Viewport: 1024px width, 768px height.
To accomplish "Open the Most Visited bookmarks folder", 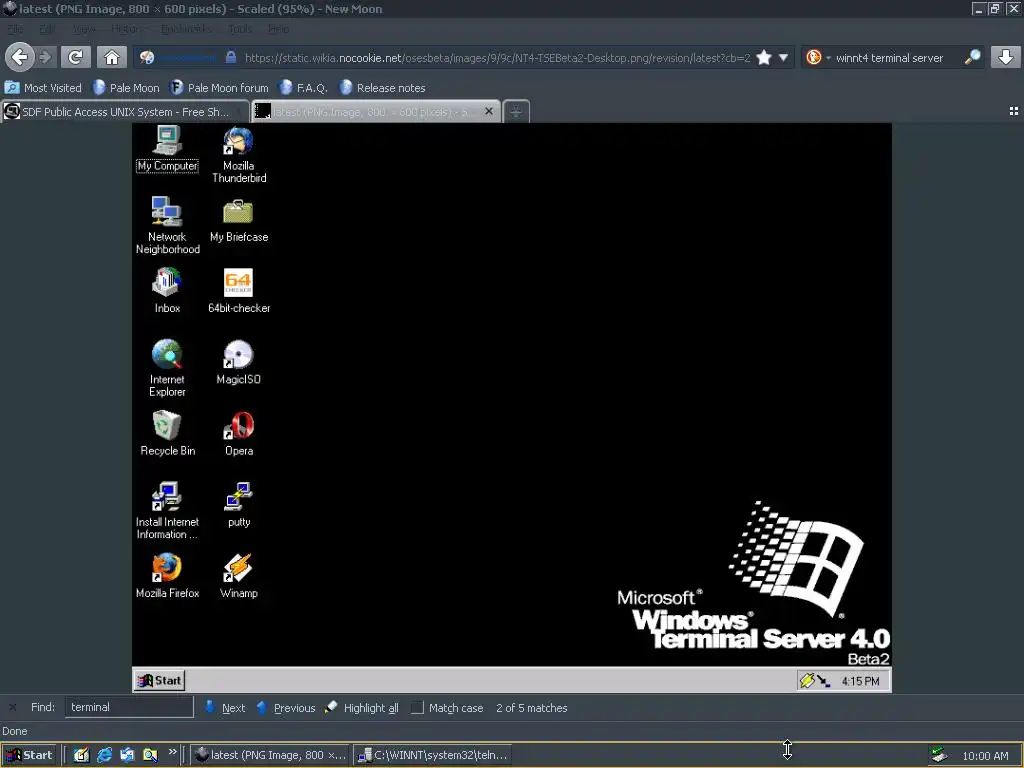I will (x=44, y=88).
